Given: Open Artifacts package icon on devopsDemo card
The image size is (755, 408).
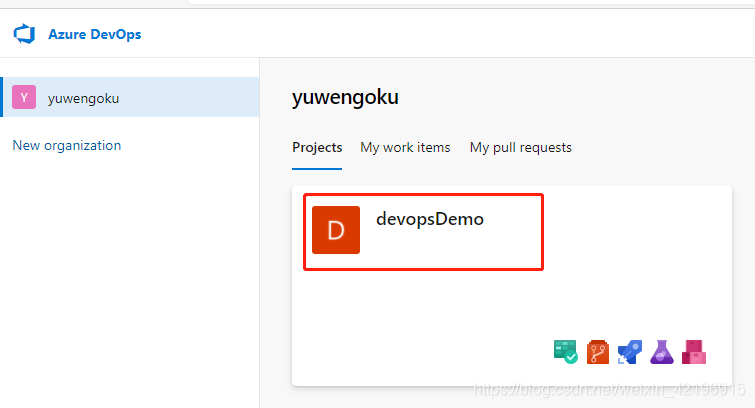Looking at the screenshot, I should 694,352.
